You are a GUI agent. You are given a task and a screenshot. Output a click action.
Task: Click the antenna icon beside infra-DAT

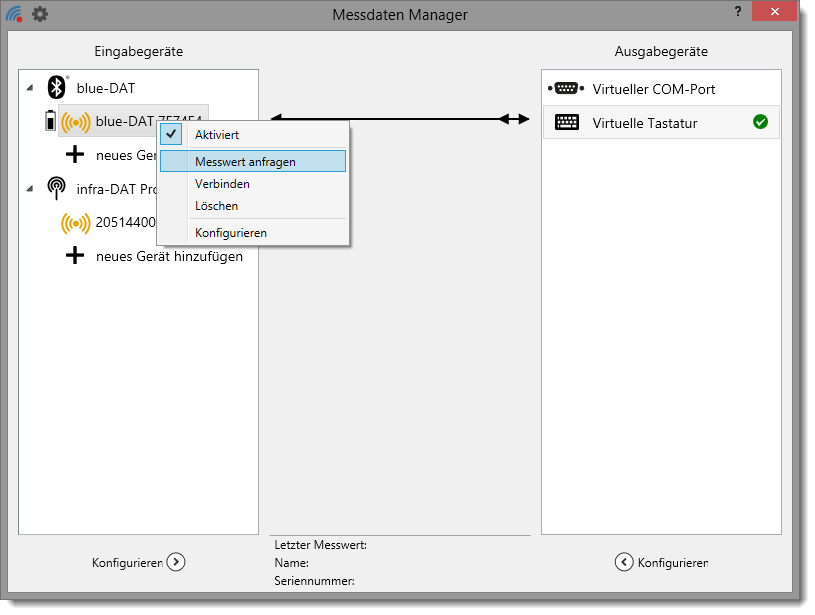57,189
